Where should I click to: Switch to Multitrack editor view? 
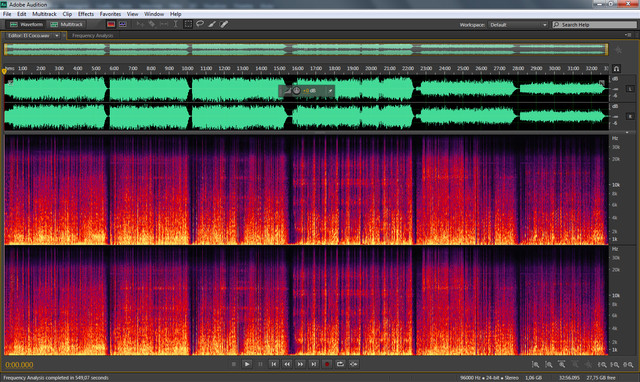coord(66,24)
